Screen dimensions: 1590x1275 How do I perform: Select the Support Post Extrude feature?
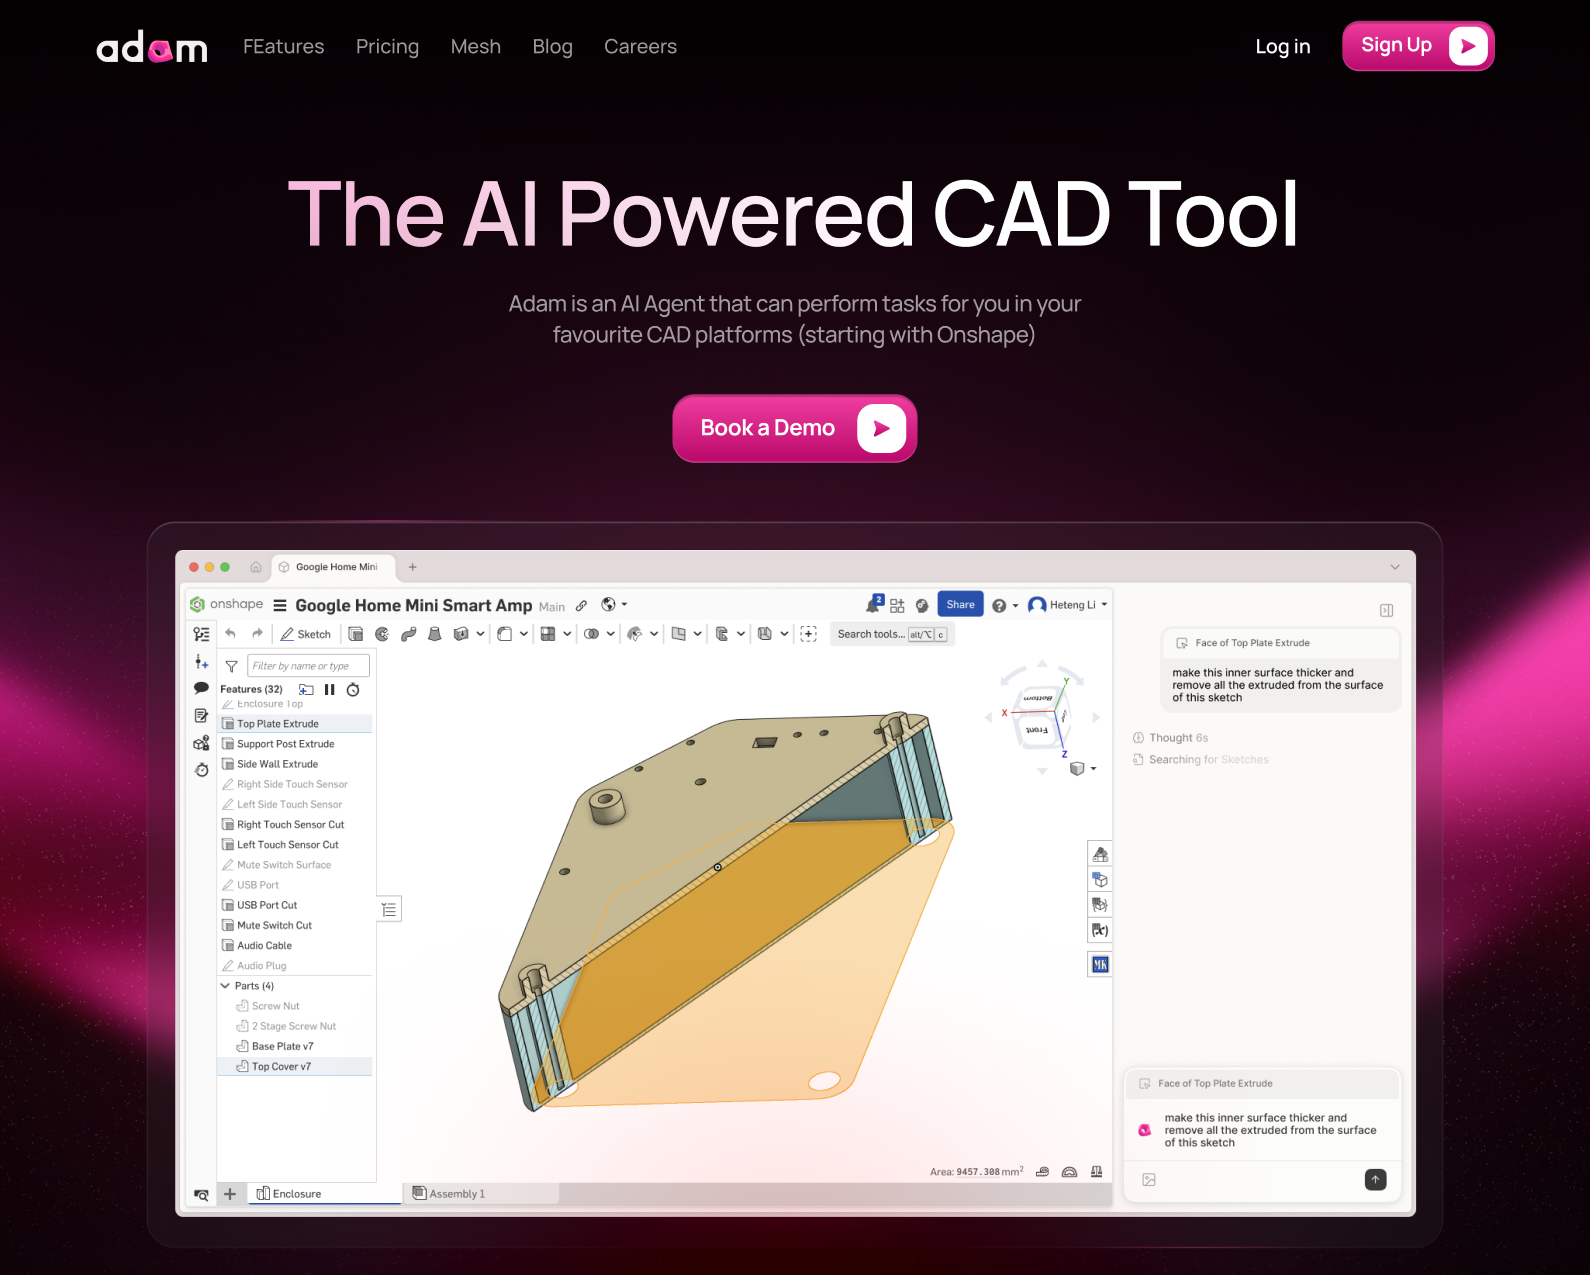pos(295,744)
